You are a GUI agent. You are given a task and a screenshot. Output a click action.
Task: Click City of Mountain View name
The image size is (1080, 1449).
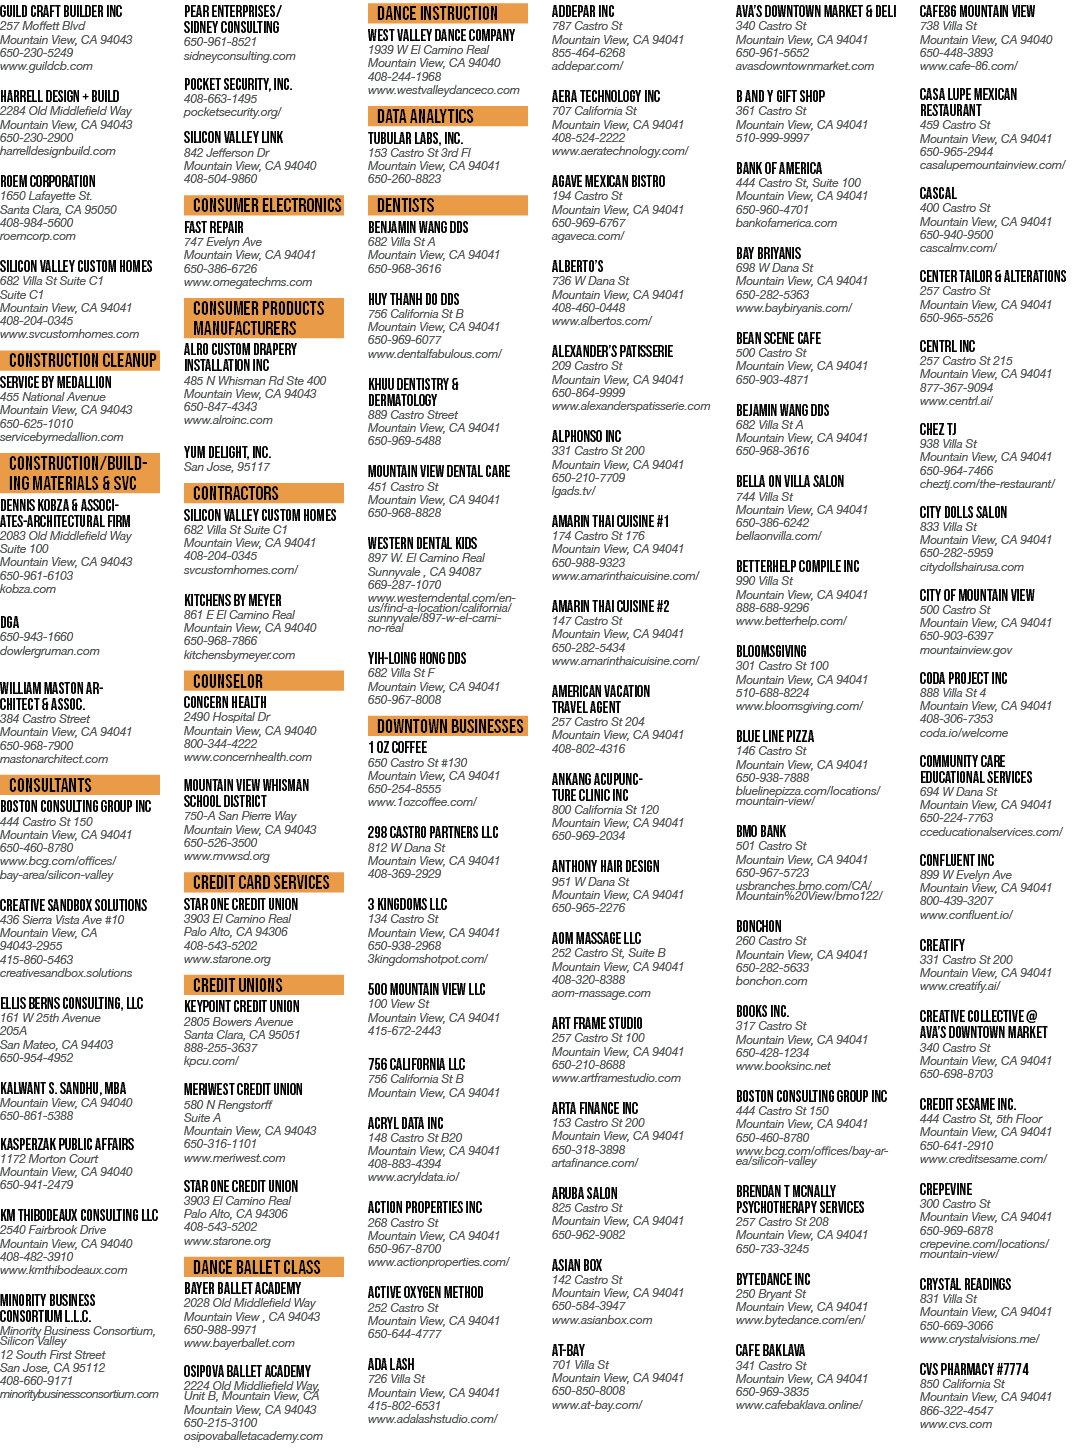(x=977, y=595)
